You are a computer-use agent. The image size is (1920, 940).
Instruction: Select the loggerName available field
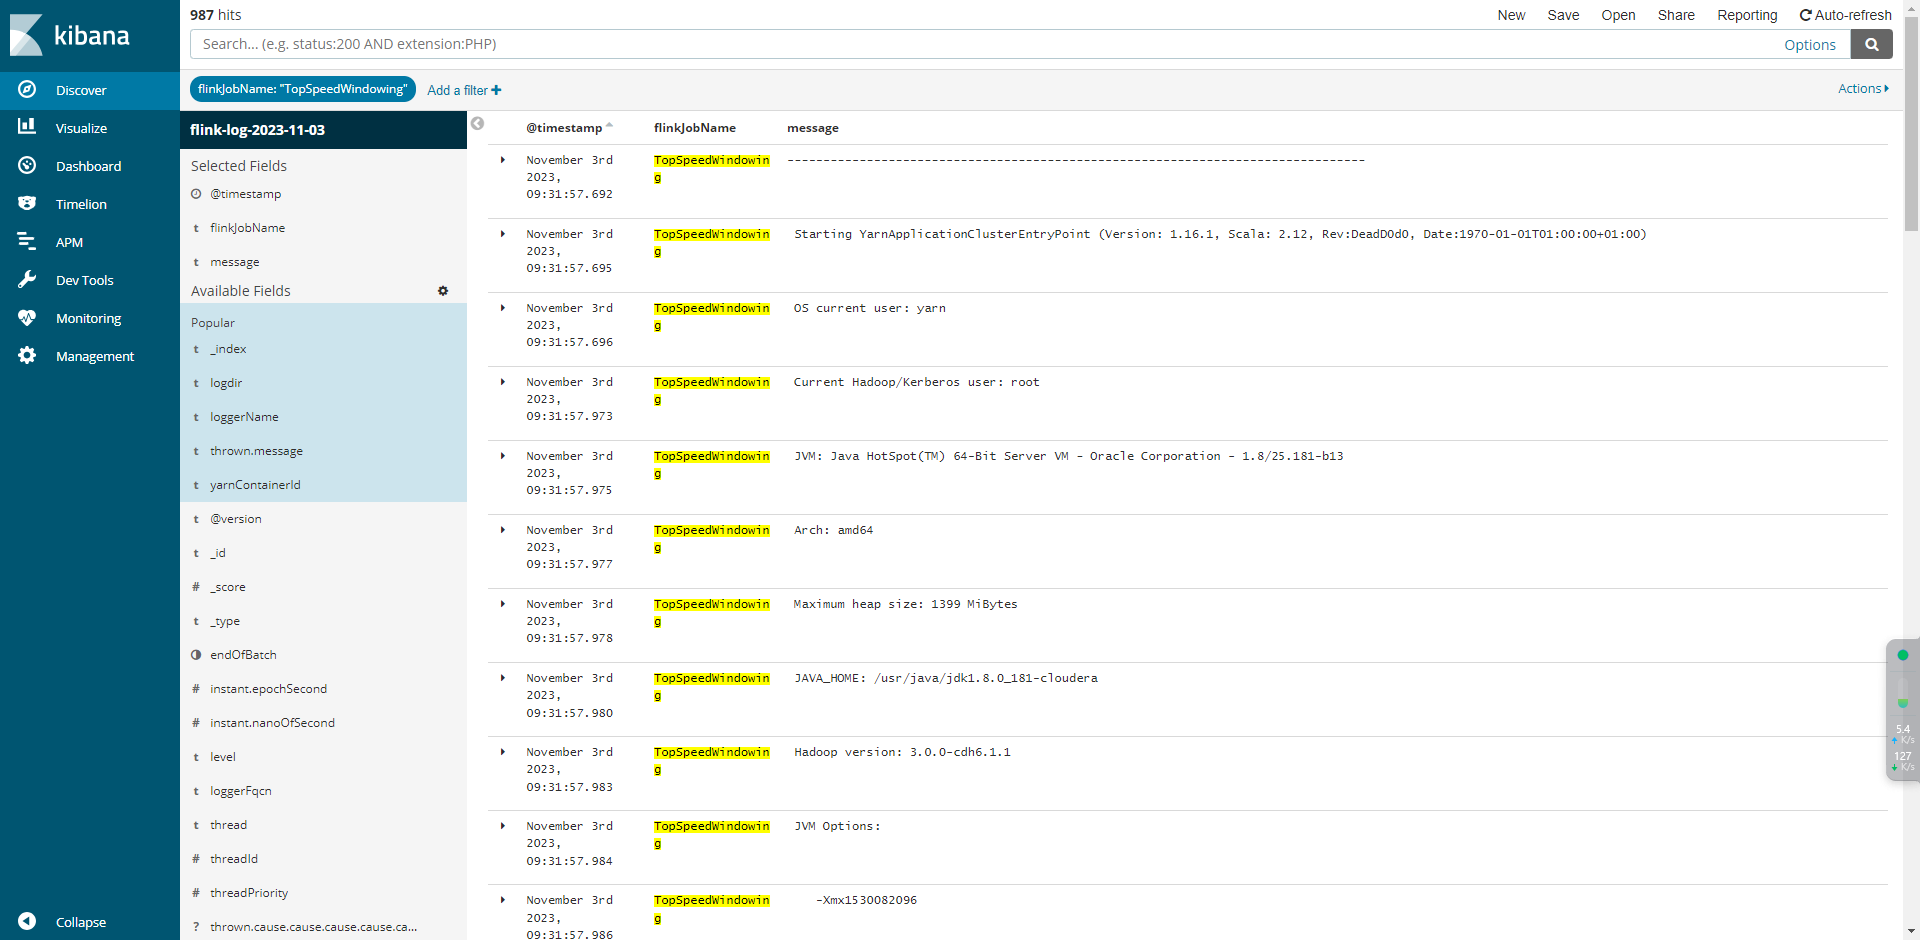click(244, 417)
